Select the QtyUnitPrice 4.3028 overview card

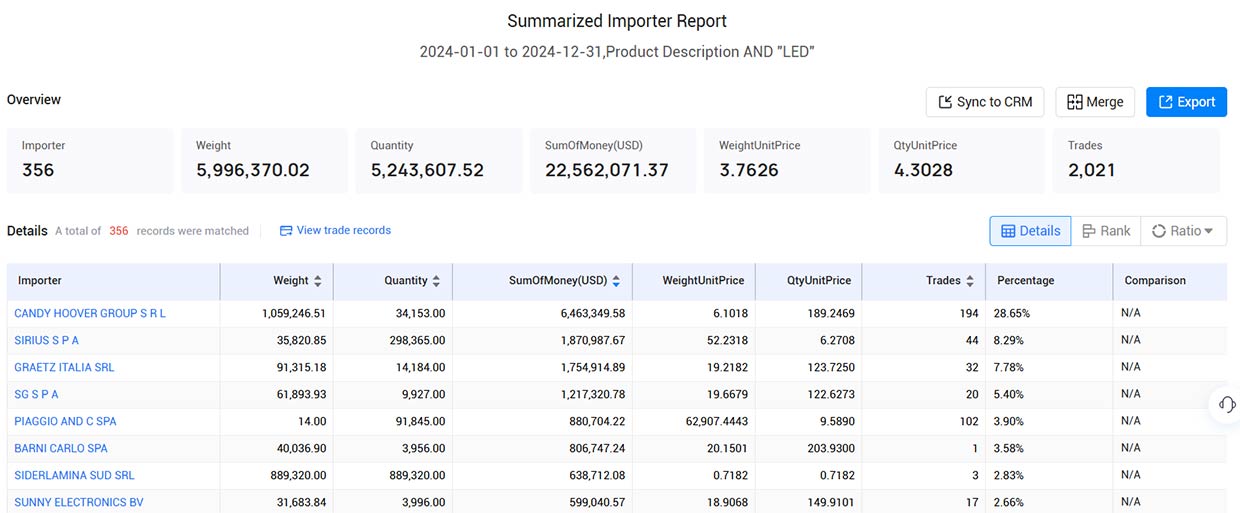[x=962, y=160]
